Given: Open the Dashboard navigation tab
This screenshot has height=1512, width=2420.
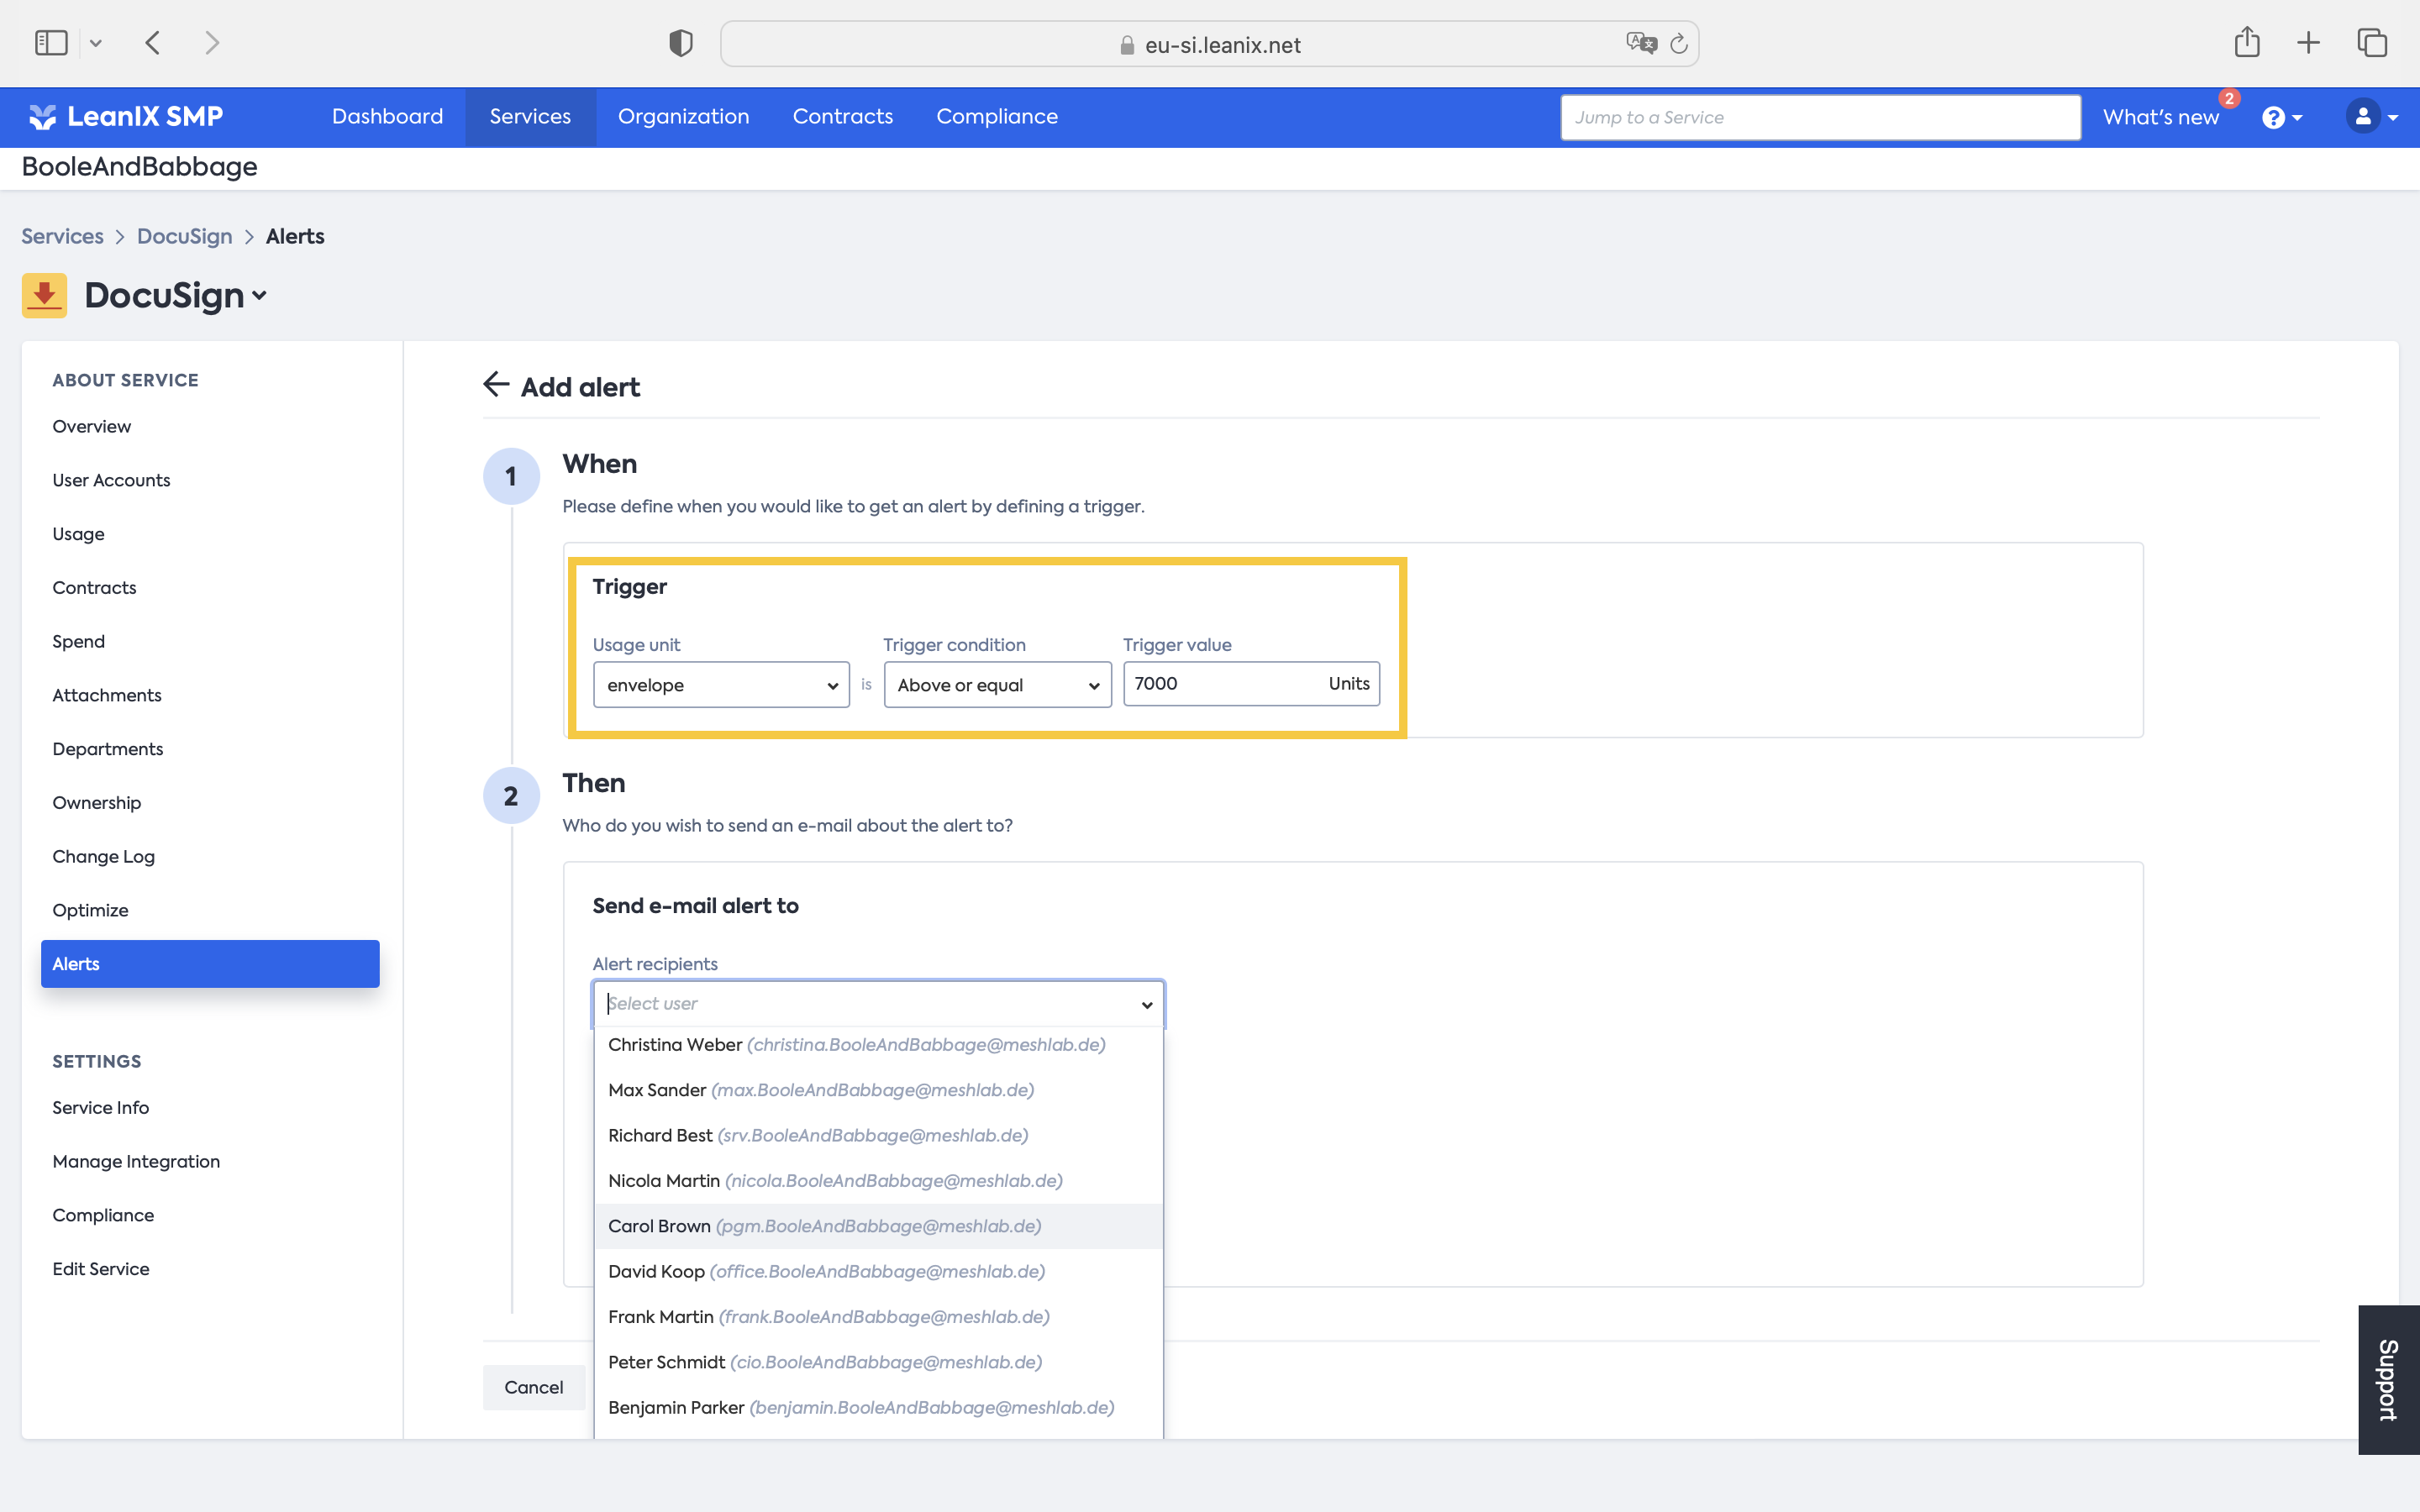Looking at the screenshot, I should [x=387, y=117].
